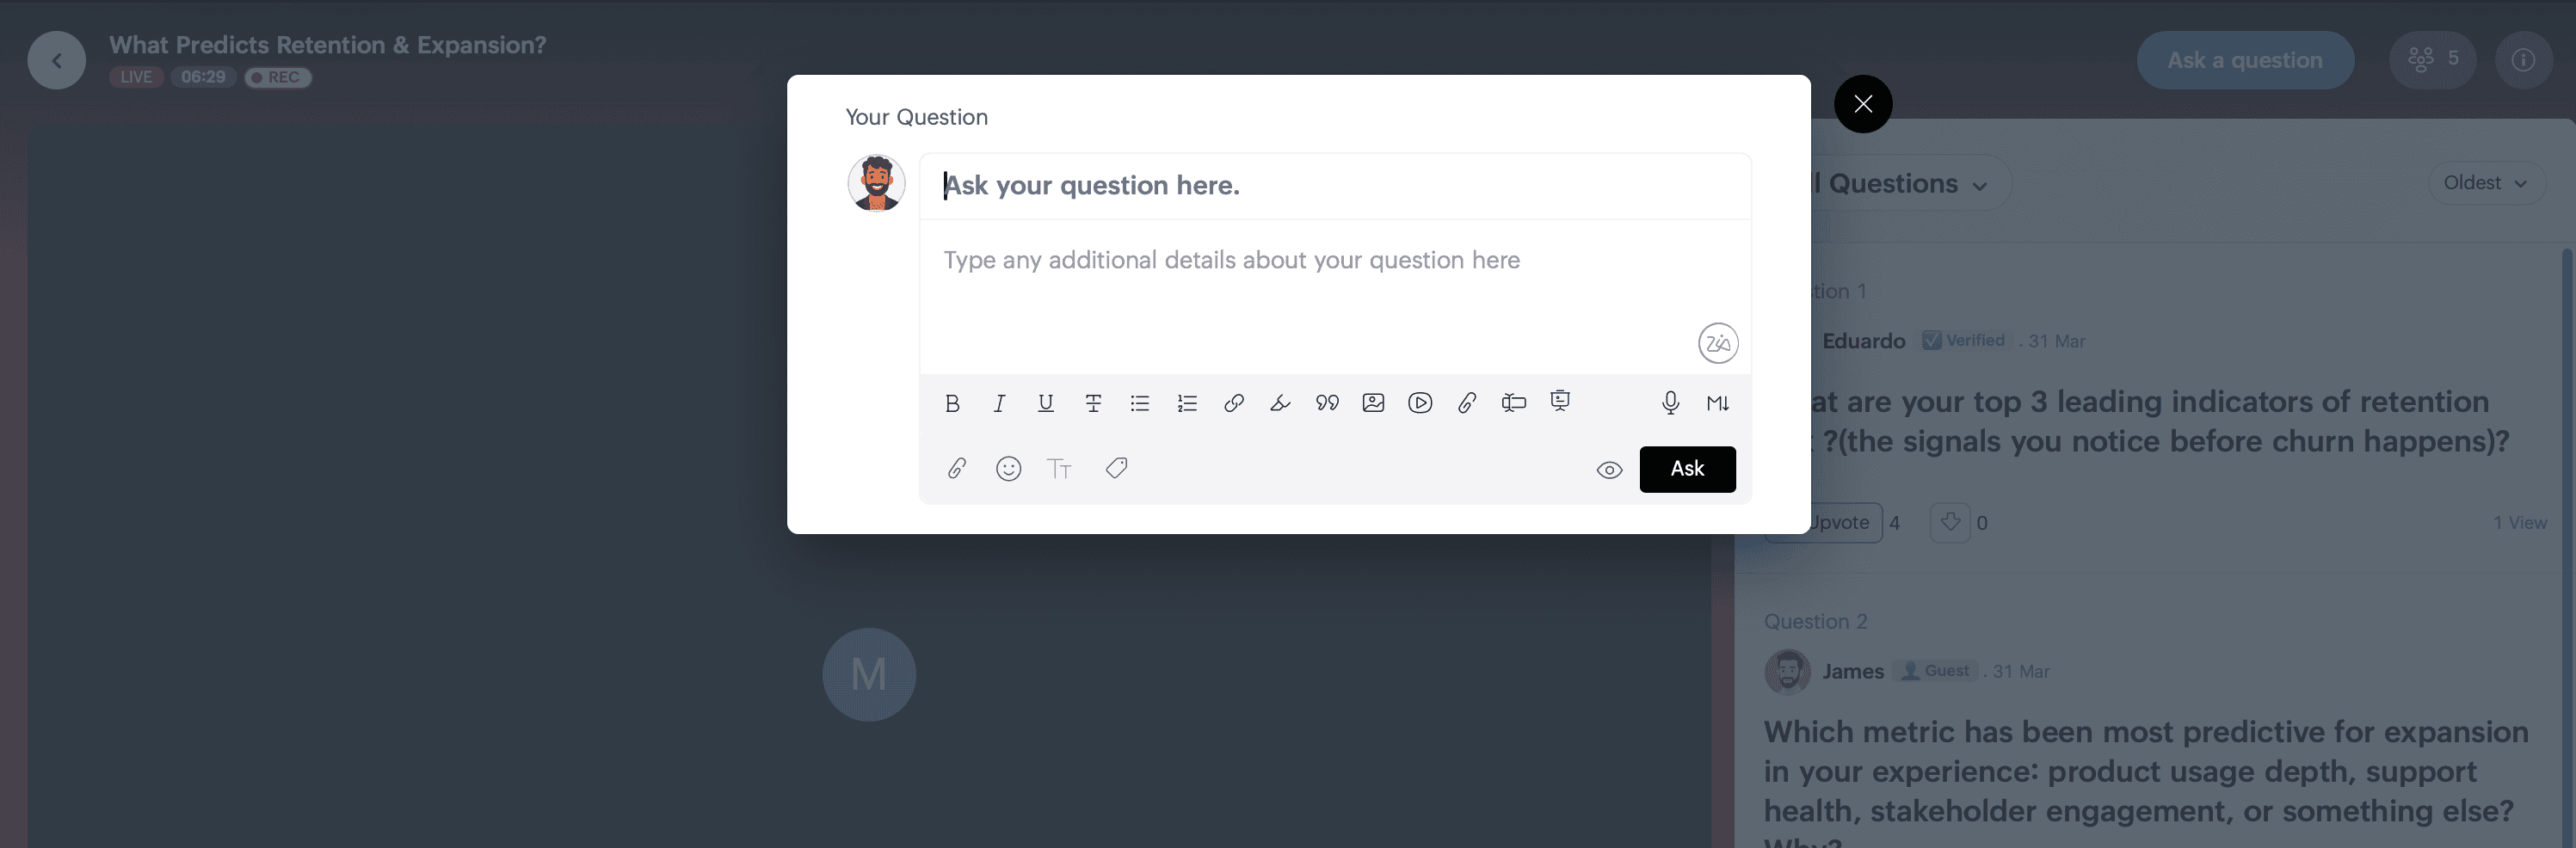Focus the 'Ask your question here' field
Viewport: 2576px width, 848px height.
[x=1335, y=186]
